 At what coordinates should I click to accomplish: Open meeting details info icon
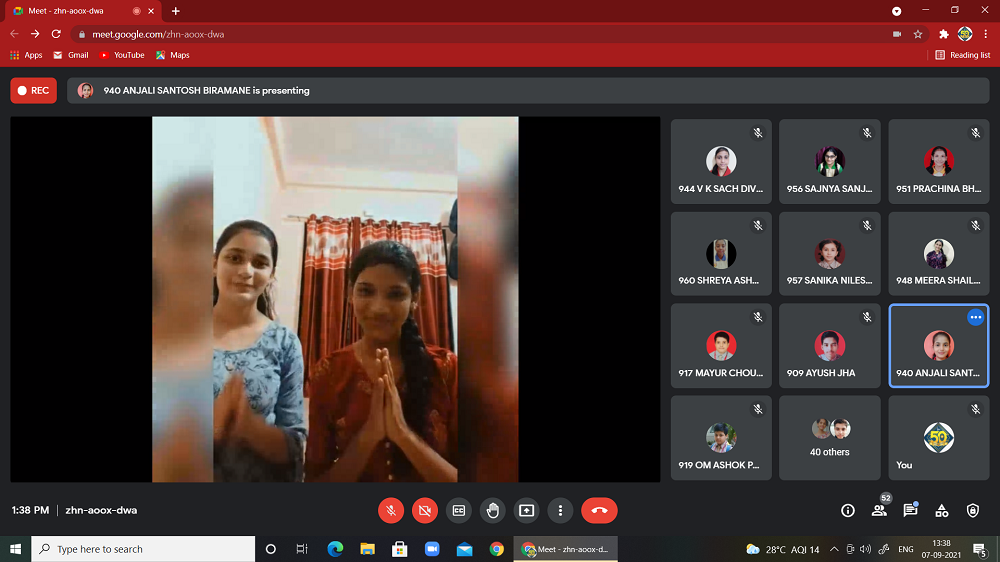[x=848, y=510]
